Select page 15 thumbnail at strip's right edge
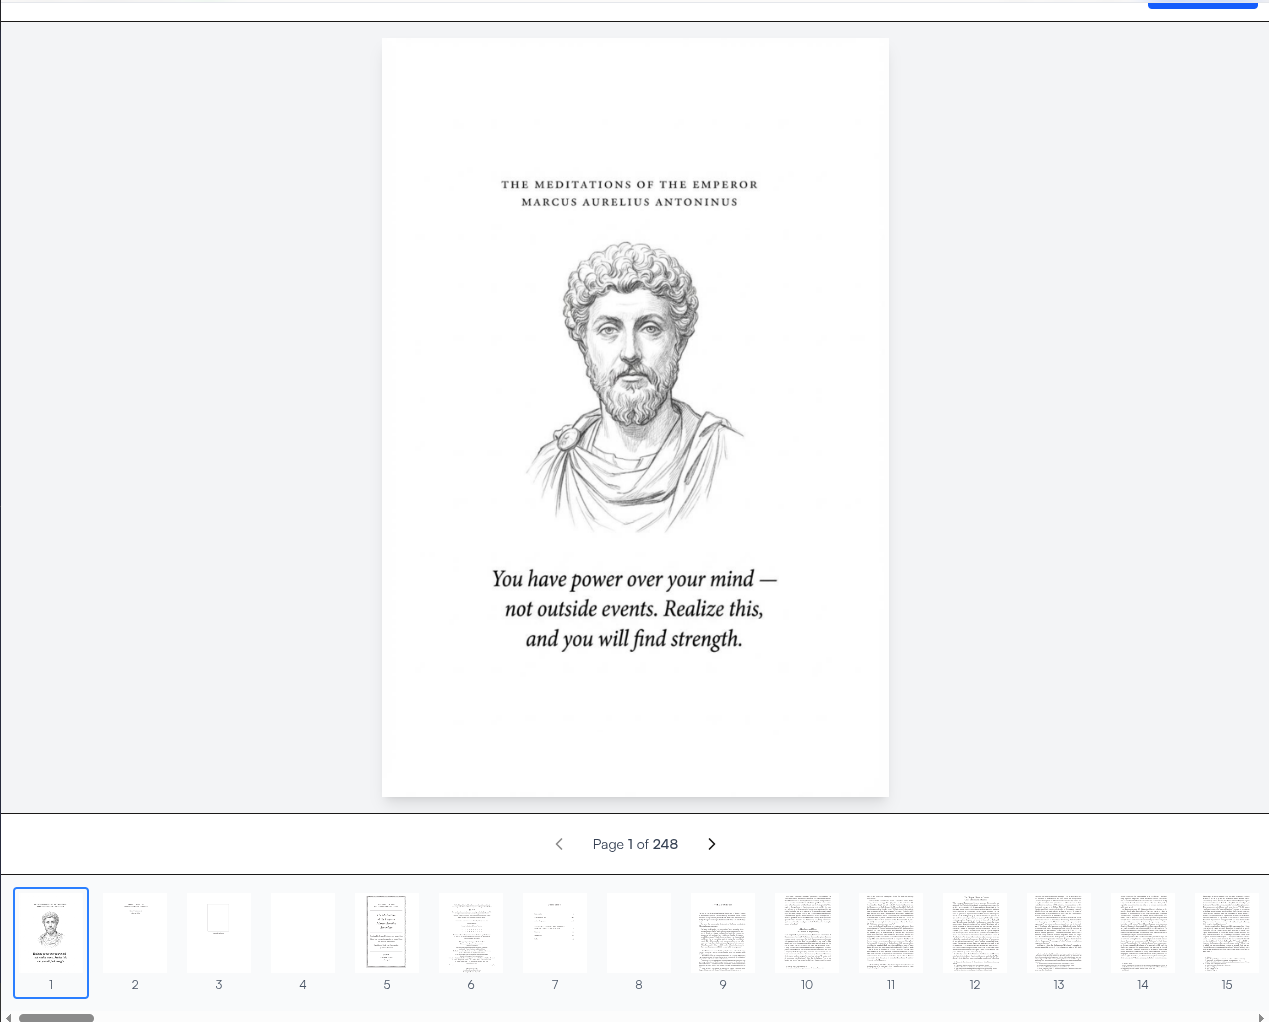This screenshot has width=1269, height=1022. click(1227, 932)
